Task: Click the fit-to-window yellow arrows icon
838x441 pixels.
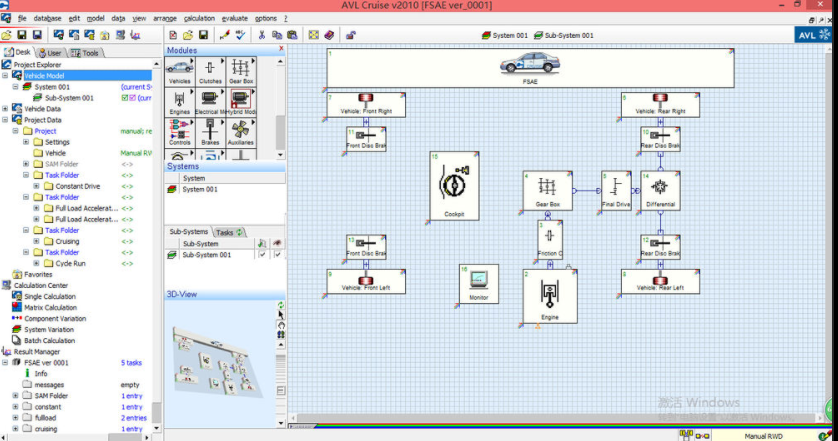Action: [x=314, y=35]
